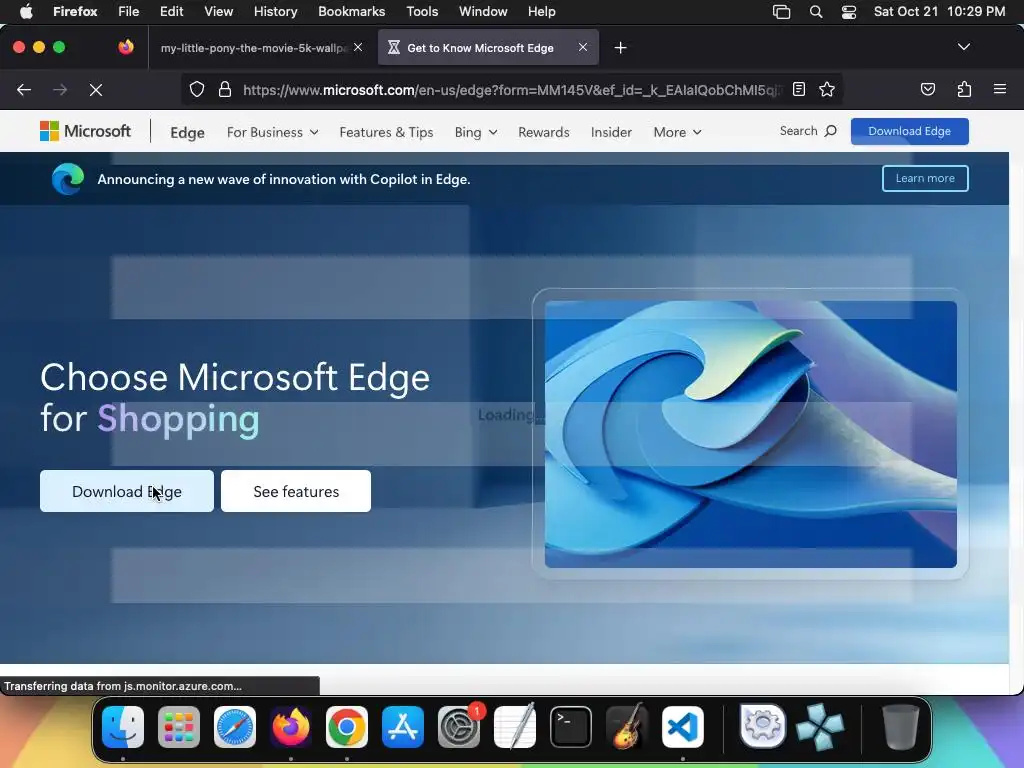
Task: Open a new tab with plus
Action: 620,48
